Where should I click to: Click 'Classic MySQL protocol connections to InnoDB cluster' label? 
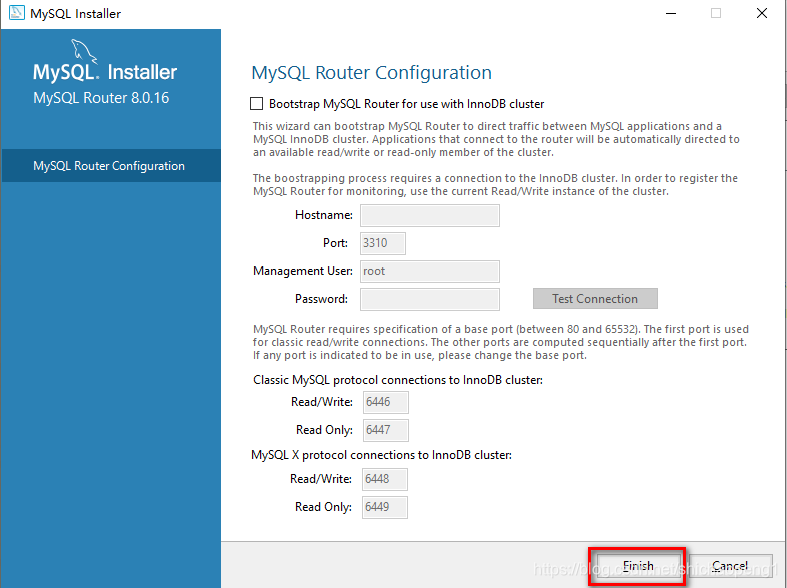[x=398, y=380]
